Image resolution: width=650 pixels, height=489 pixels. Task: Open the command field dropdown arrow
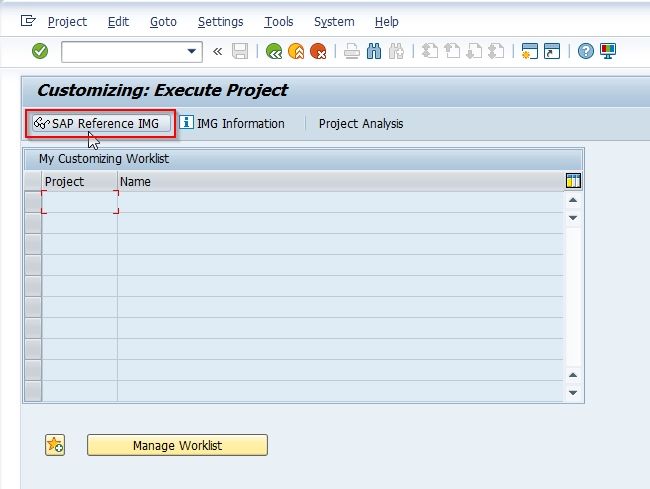(192, 51)
